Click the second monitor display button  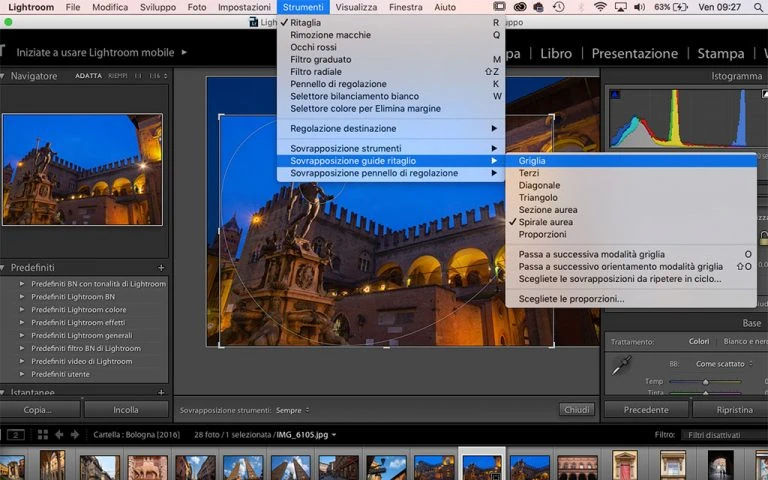click(16, 434)
